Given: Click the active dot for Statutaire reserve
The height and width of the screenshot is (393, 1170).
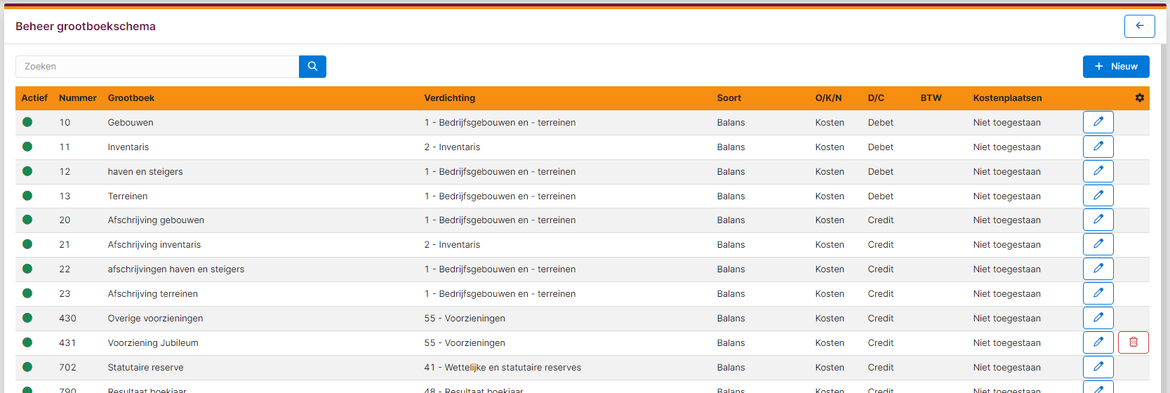Looking at the screenshot, I should point(28,367).
